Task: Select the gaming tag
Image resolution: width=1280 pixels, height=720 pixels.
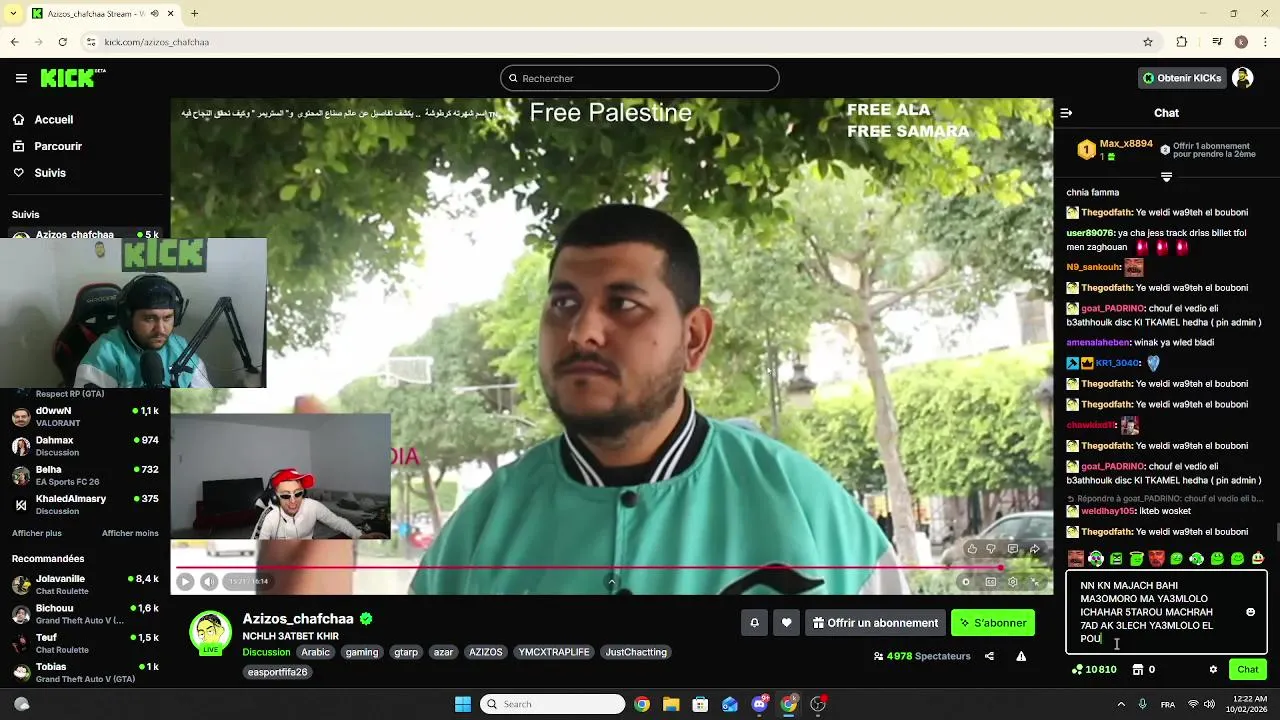Action: click(x=362, y=652)
